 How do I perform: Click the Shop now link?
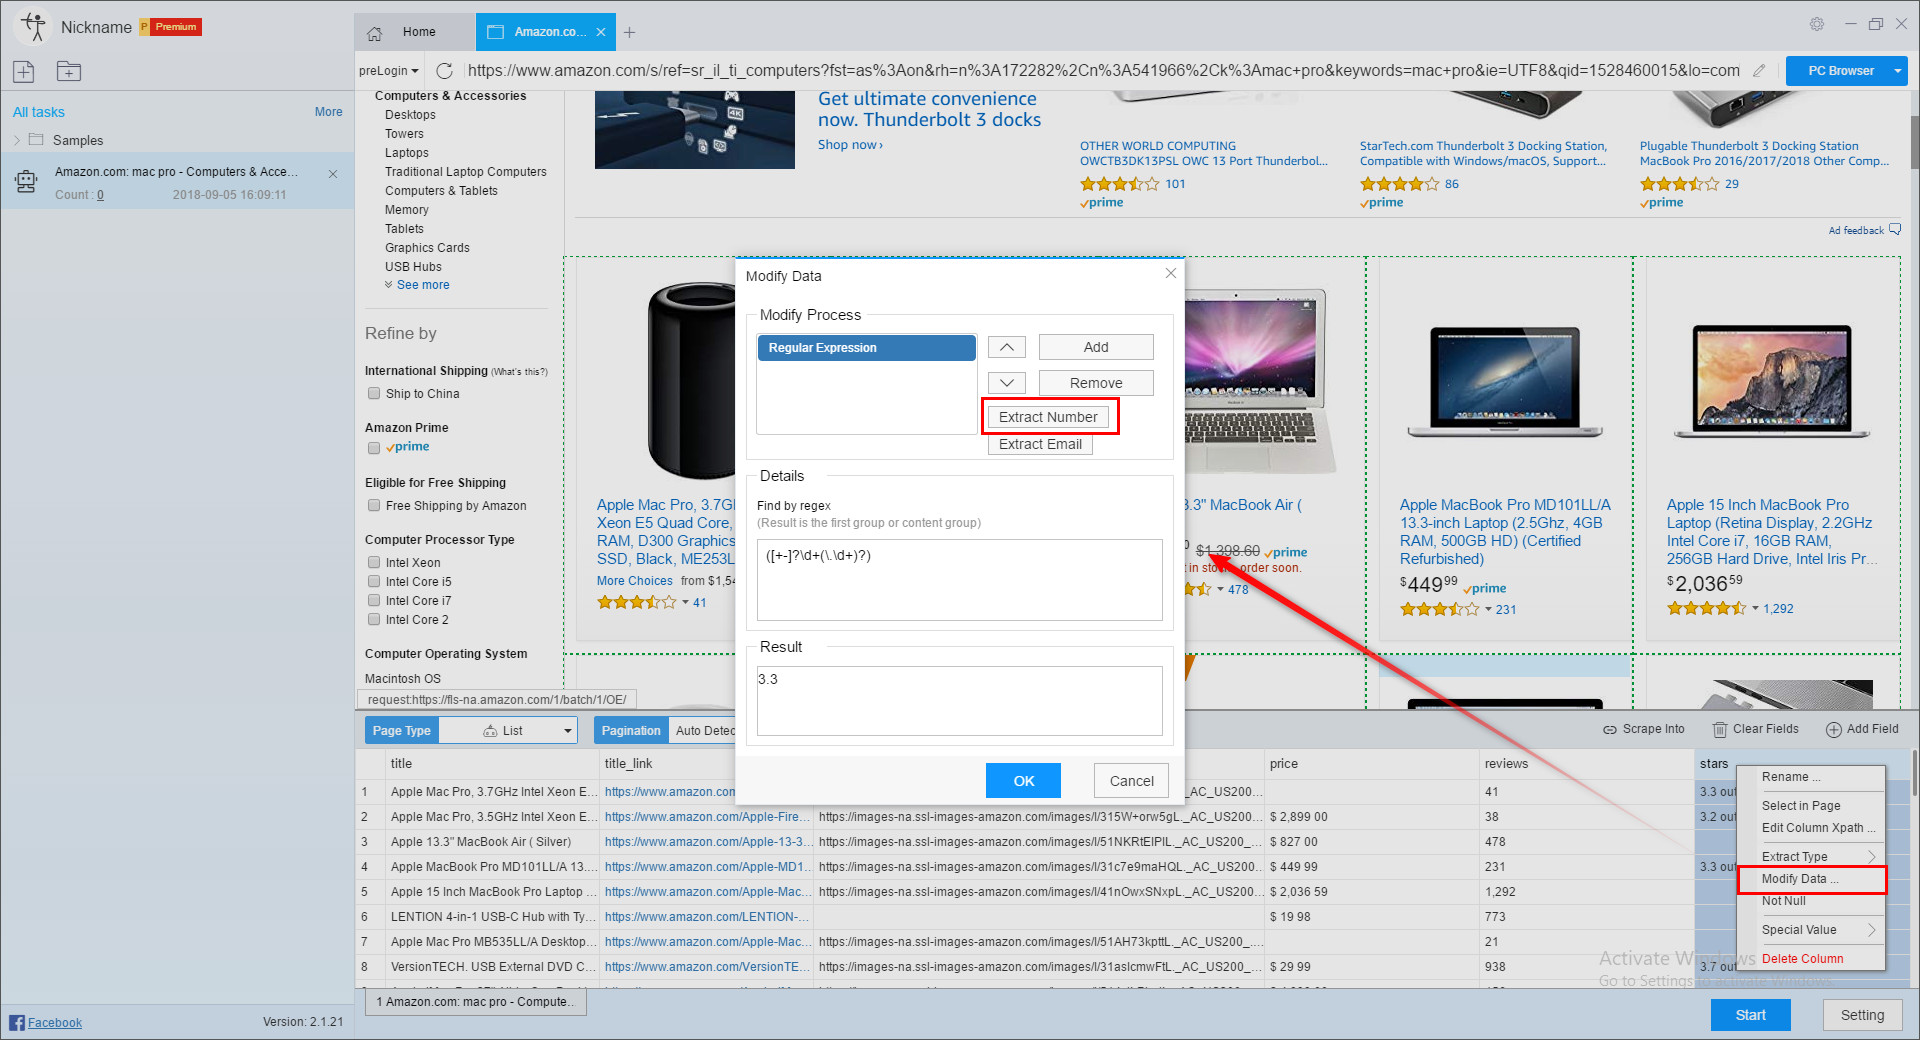(850, 145)
